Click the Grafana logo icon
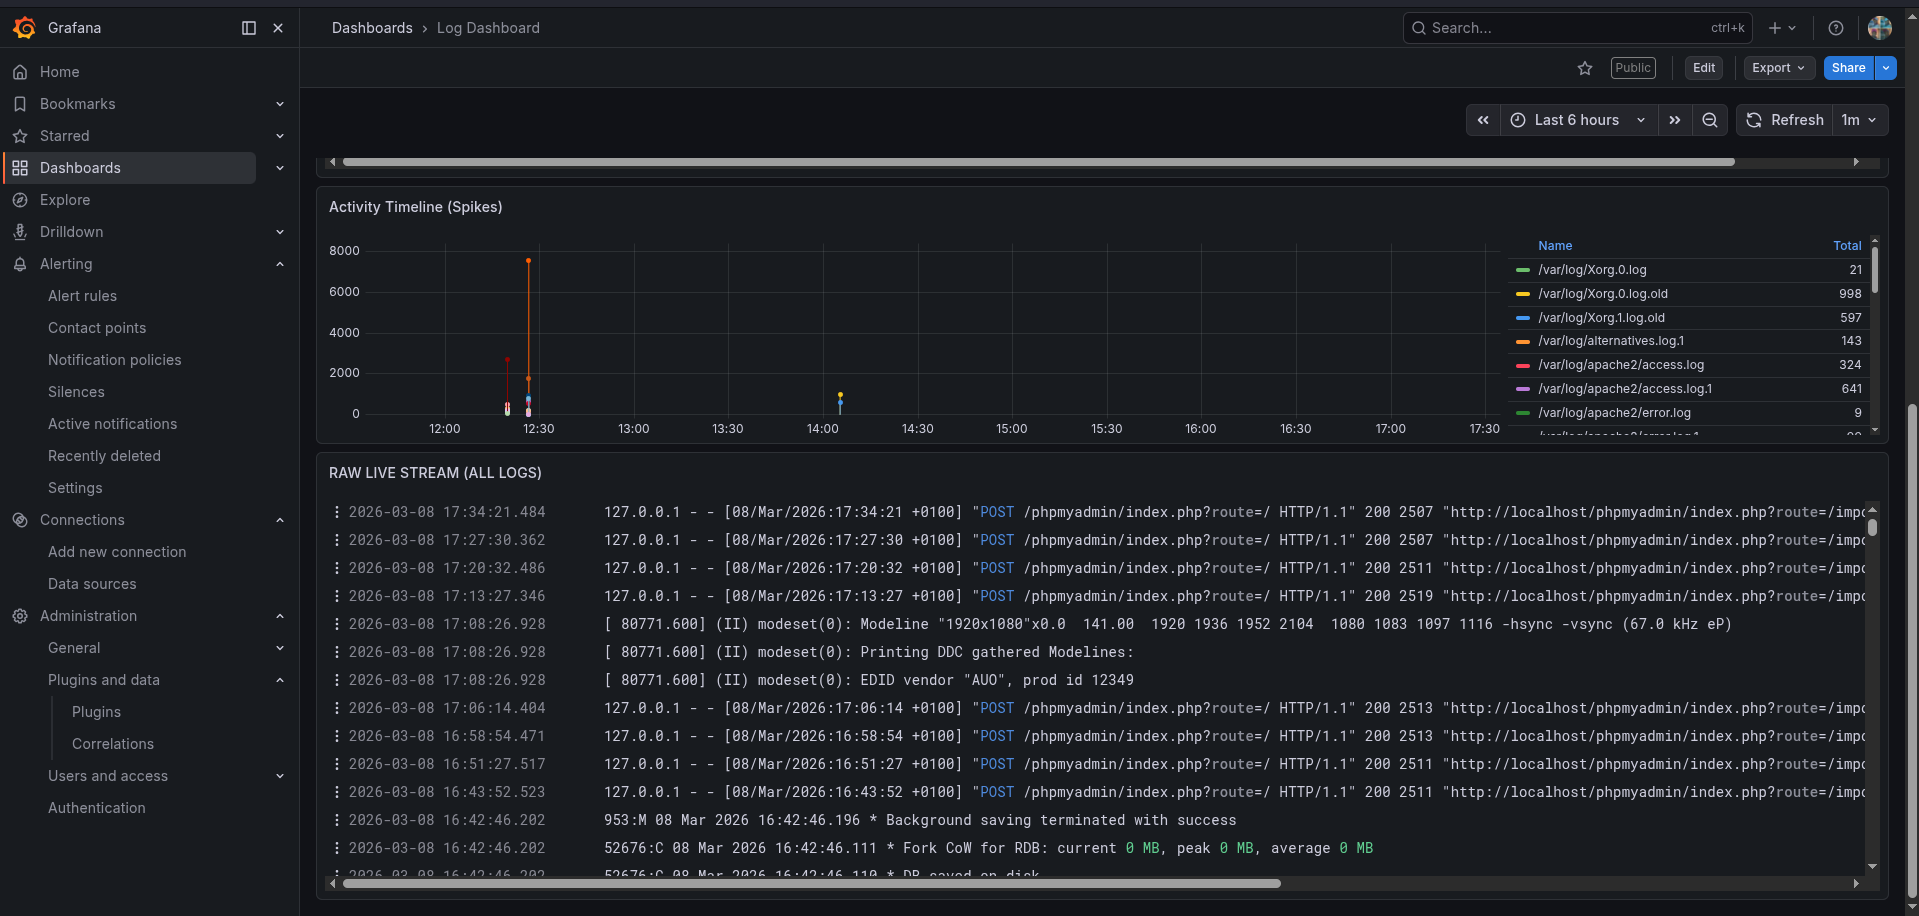This screenshot has width=1919, height=916. tap(25, 28)
